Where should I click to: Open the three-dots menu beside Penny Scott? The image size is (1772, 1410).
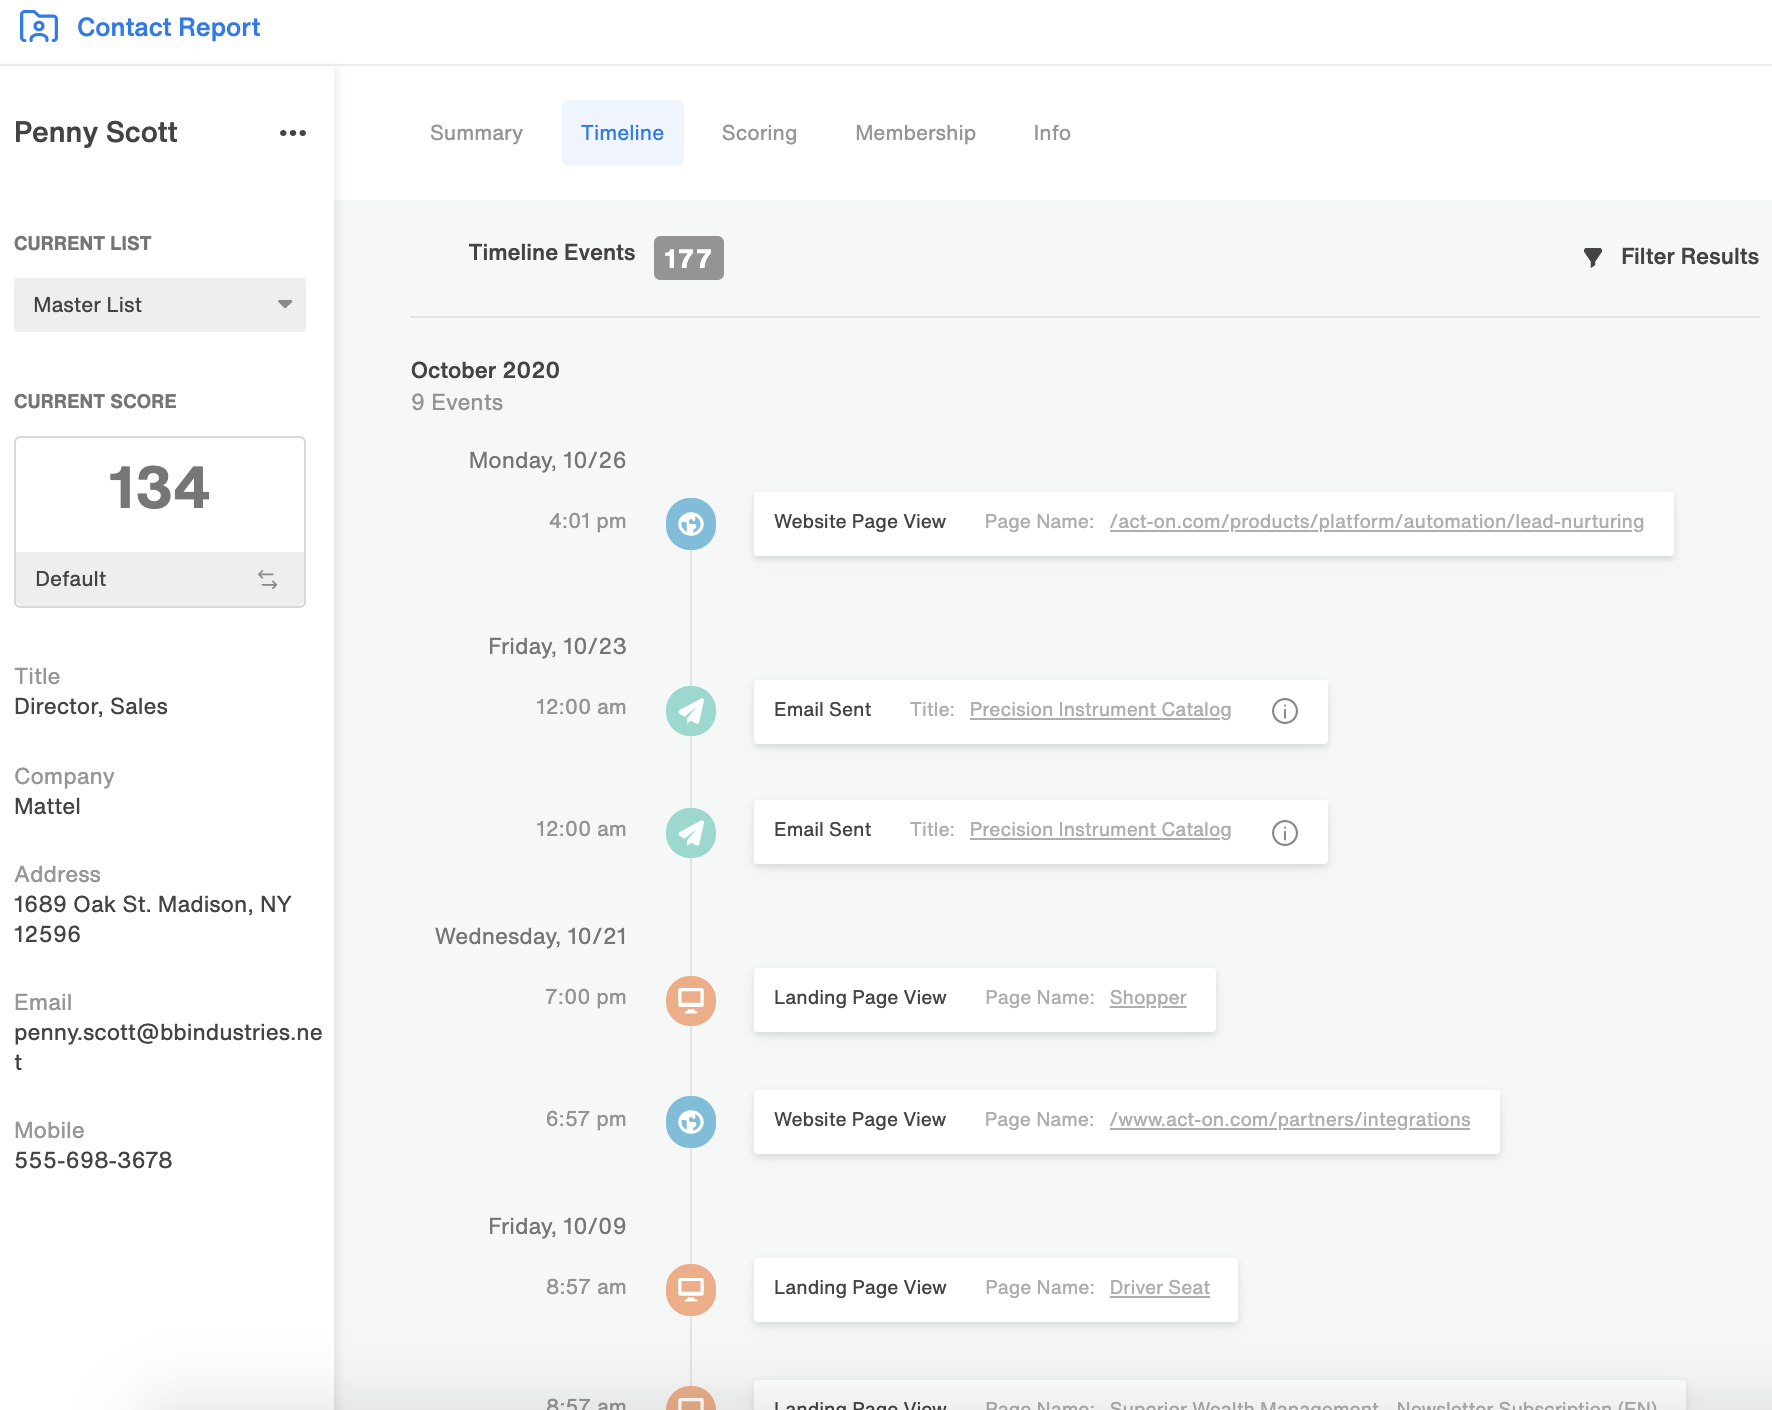point(293,133)
